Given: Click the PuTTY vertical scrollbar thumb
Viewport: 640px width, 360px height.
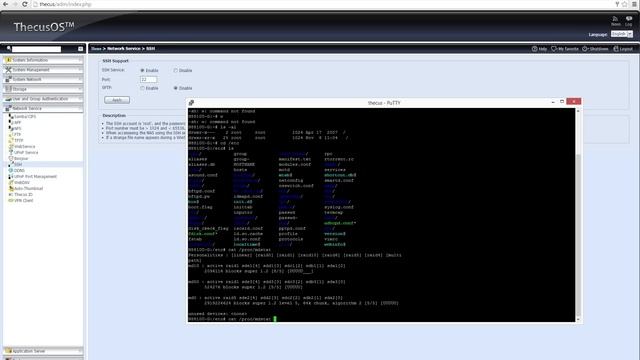Looking at the screenshot, I should 578,234.
